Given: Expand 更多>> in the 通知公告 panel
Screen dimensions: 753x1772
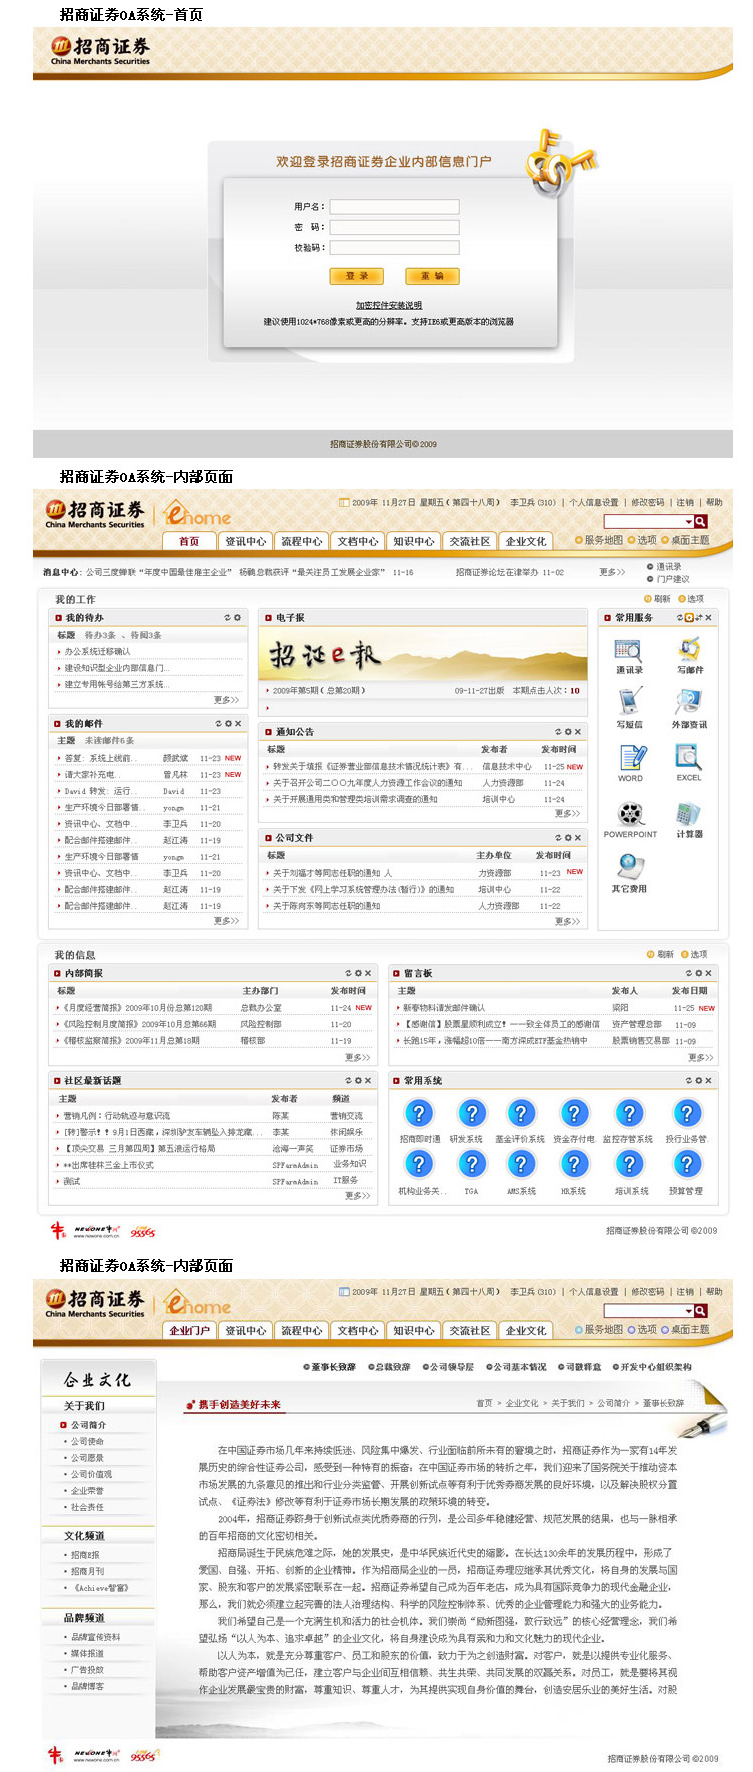Looking at the screenshot, I should [568, 813].
